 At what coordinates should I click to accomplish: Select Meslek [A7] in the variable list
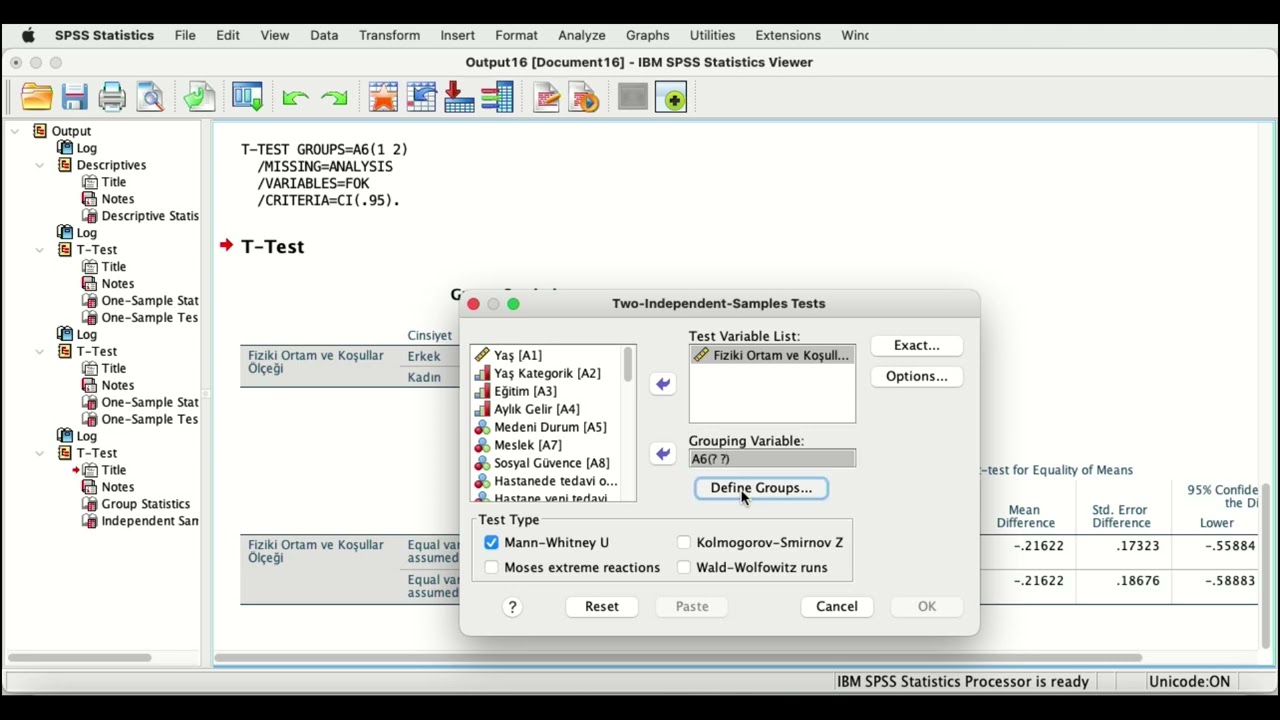[527, 445]
